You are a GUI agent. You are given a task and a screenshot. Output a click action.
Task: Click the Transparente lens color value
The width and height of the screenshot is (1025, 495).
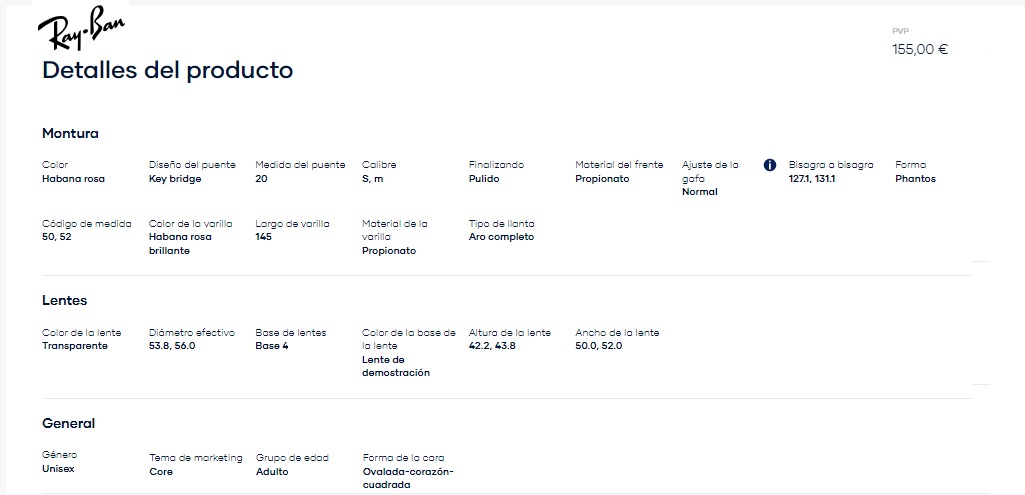click(75, 346)
